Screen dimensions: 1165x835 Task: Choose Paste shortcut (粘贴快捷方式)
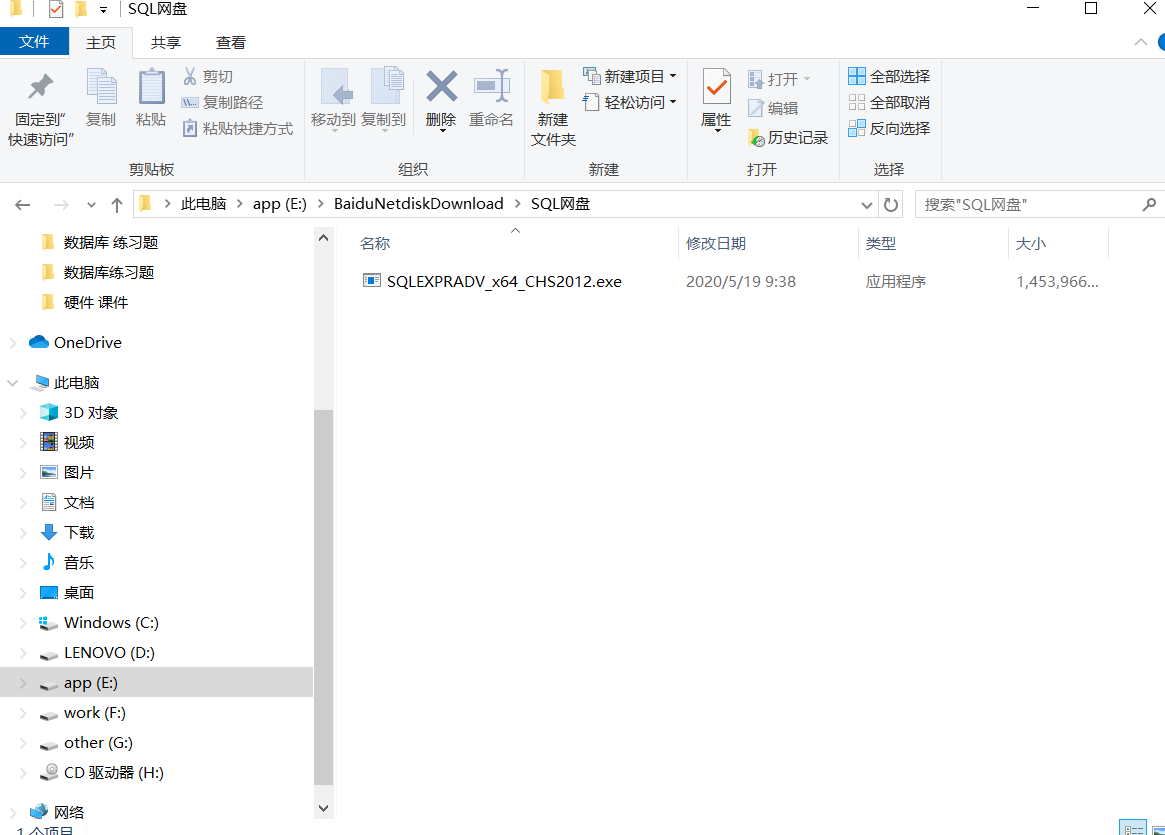[x=238, y=129]
